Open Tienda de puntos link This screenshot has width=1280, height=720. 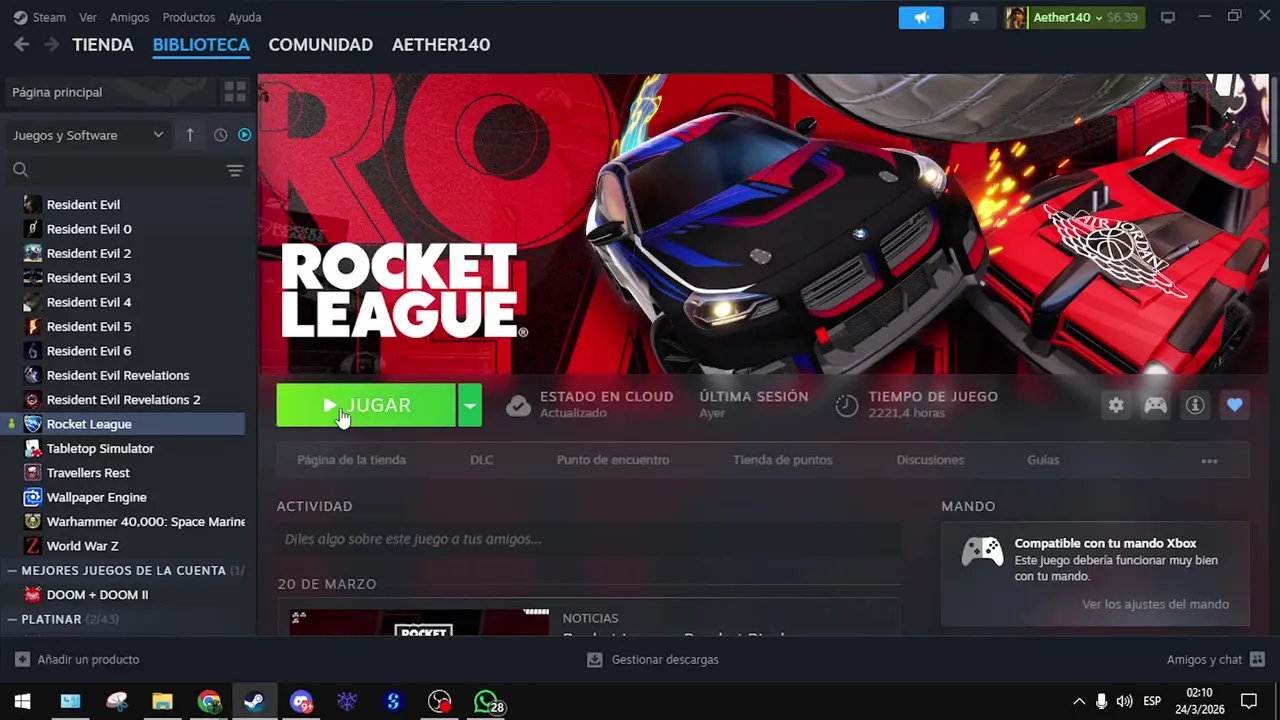pos(782,460)
